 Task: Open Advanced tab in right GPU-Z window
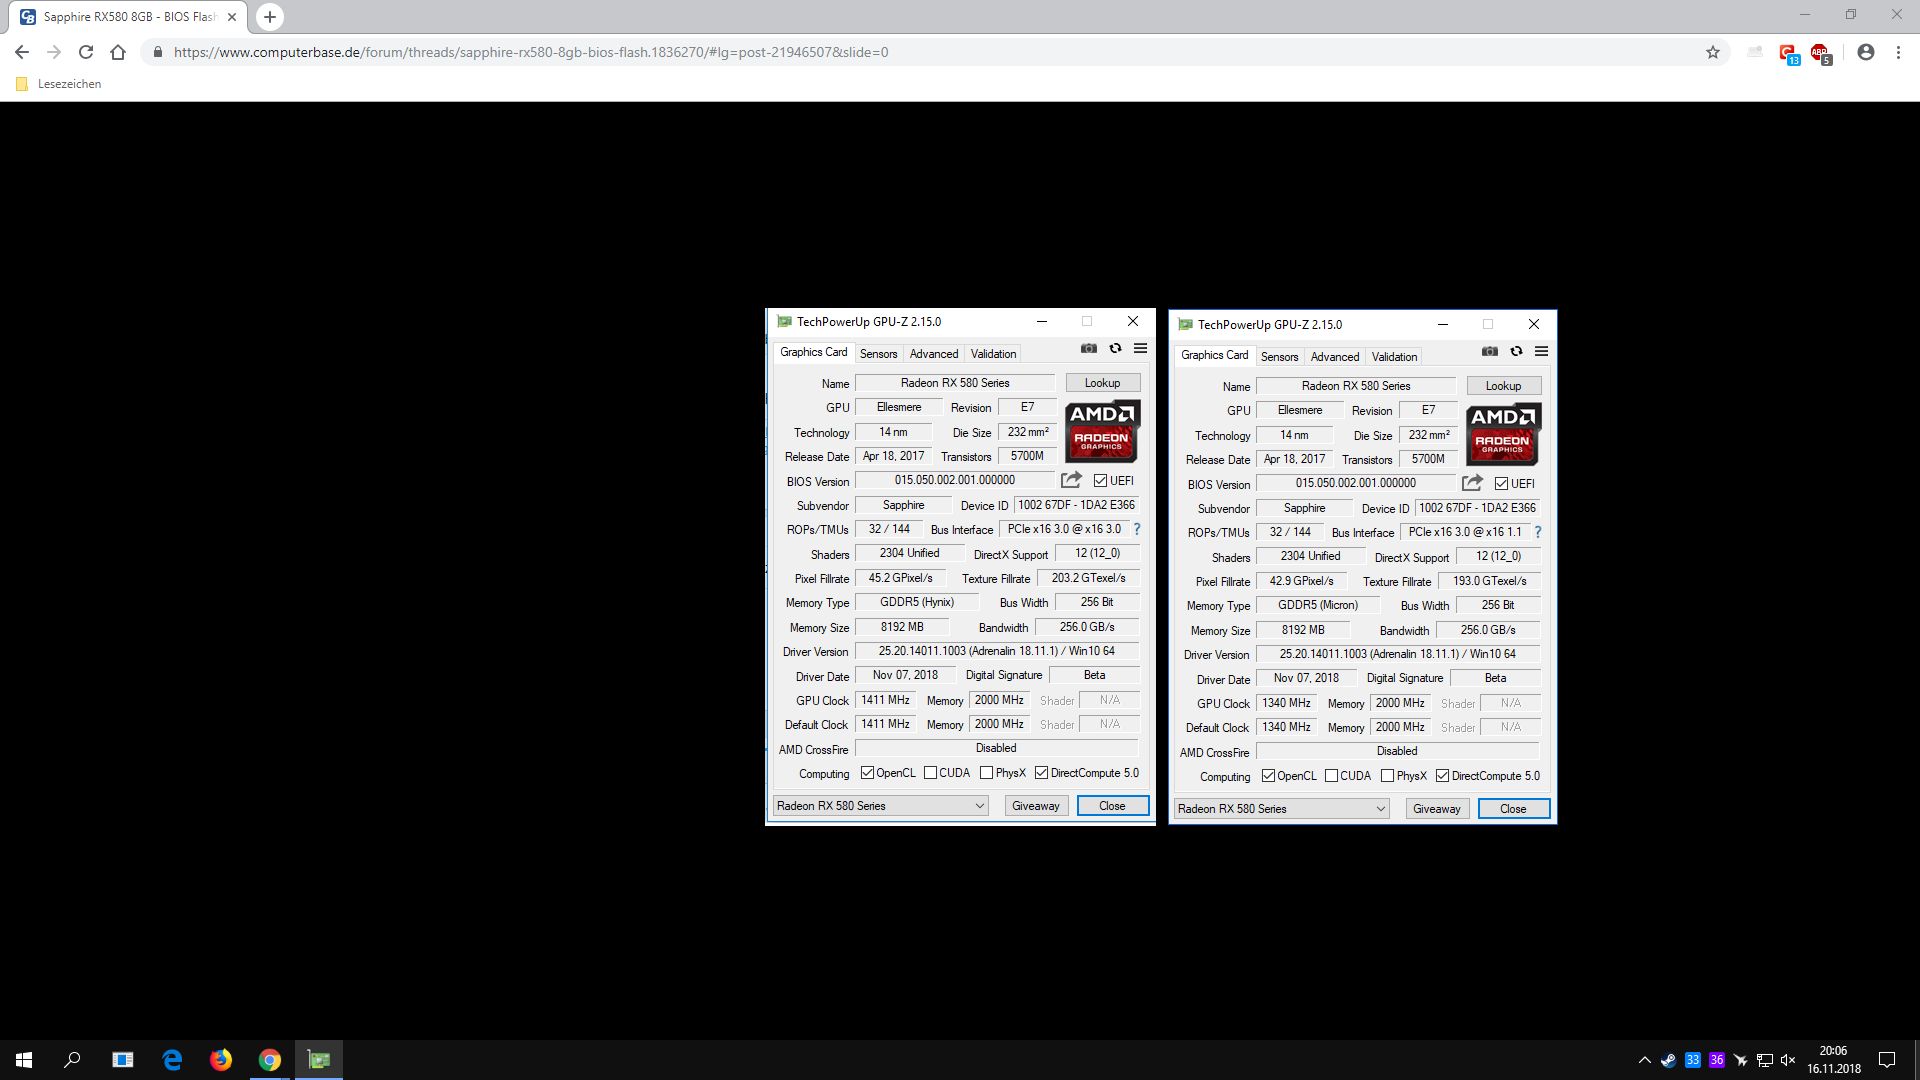pos(1334,357)
